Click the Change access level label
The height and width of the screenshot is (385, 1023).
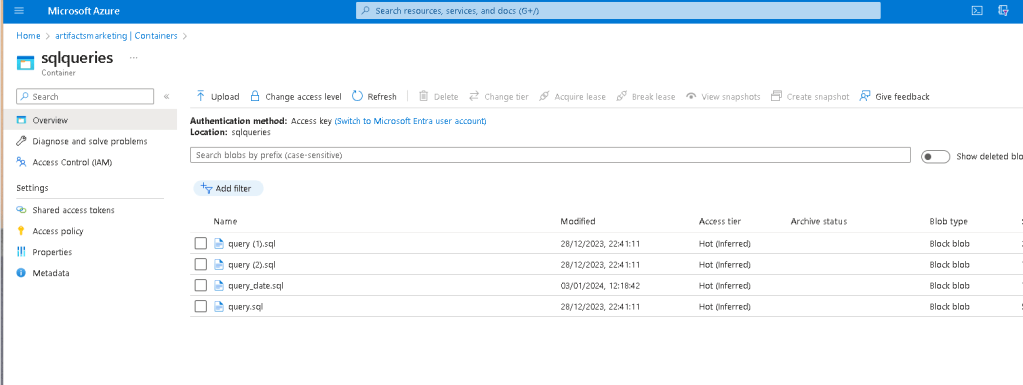tap(303, 97)
